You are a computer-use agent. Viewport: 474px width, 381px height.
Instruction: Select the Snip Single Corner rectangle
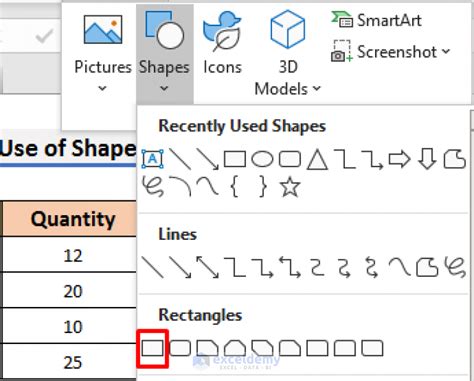[x=207, y=348]
